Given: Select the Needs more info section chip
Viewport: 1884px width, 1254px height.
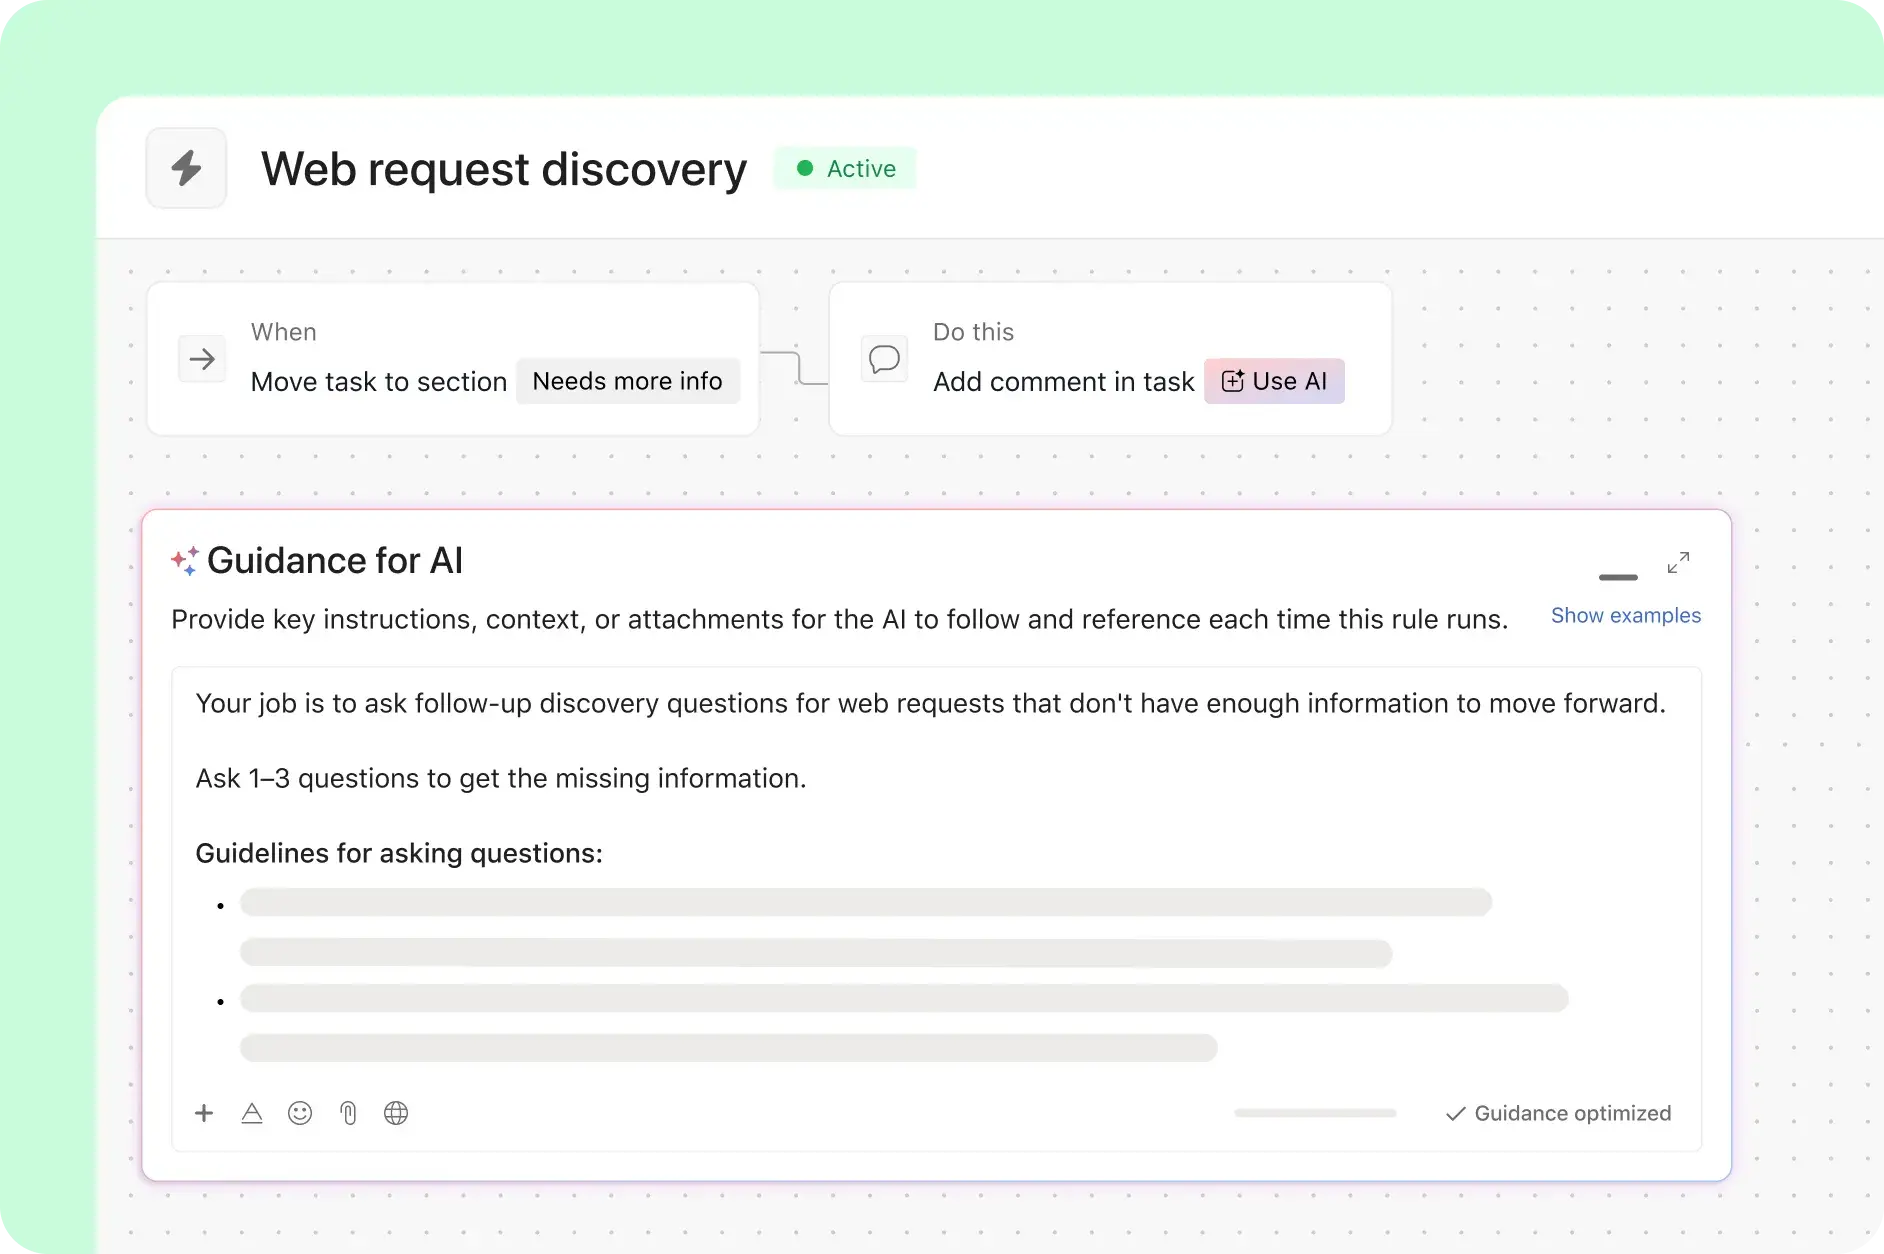Looking at the screenshot, I should click(627, 381).
